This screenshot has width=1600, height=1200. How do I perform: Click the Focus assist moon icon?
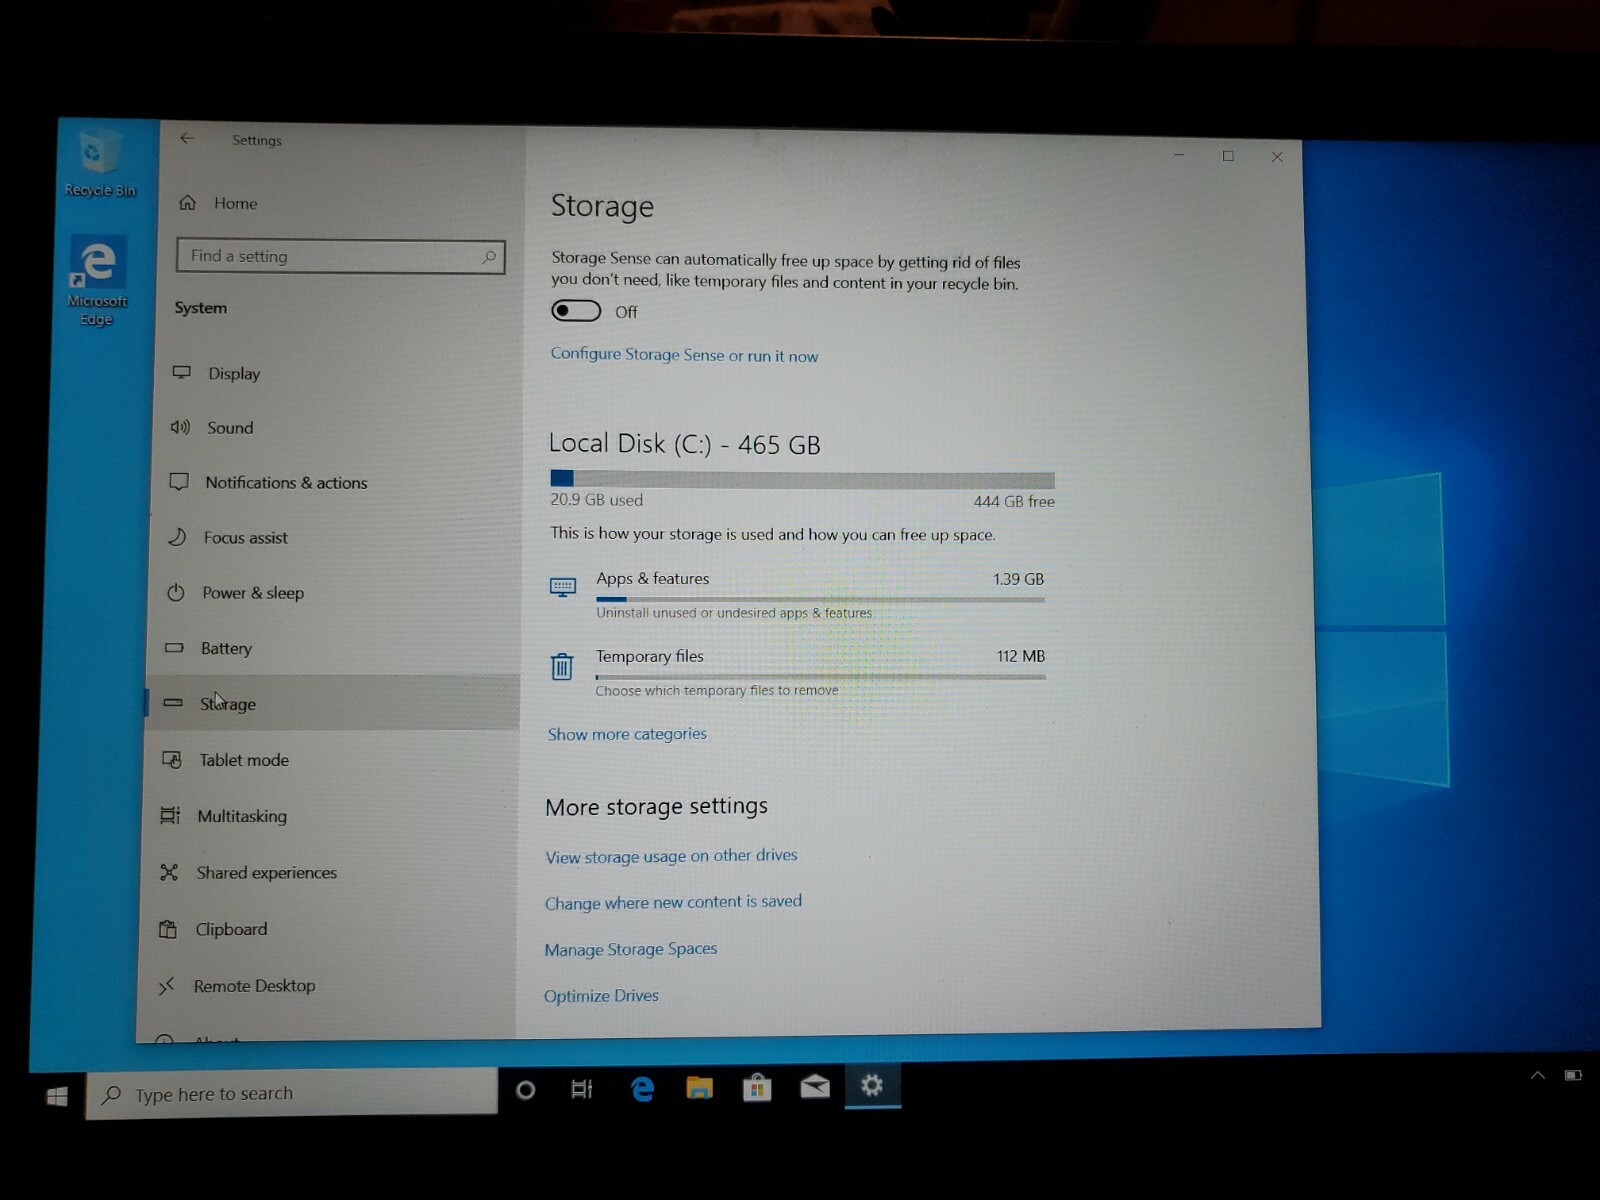[x=177, y=537]
